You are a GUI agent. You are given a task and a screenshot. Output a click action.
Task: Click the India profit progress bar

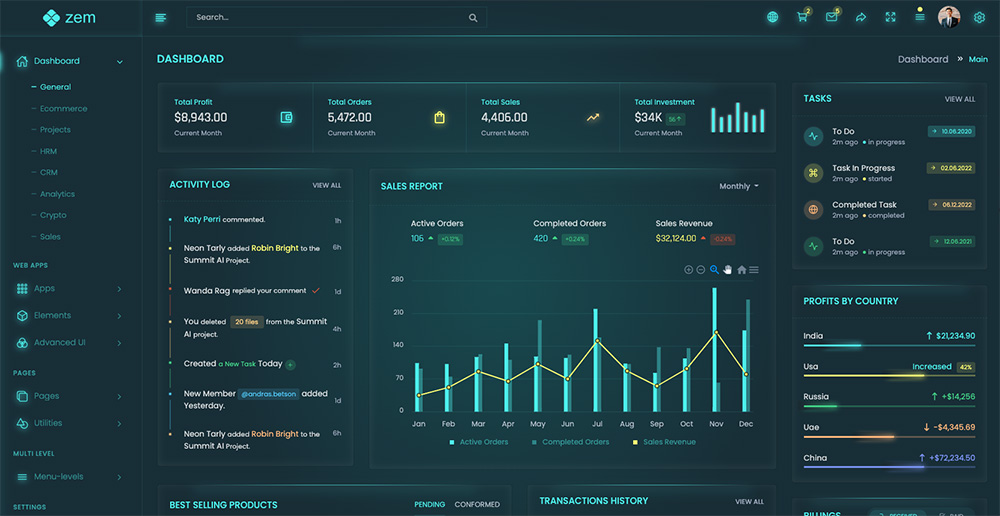pos(889,346)
